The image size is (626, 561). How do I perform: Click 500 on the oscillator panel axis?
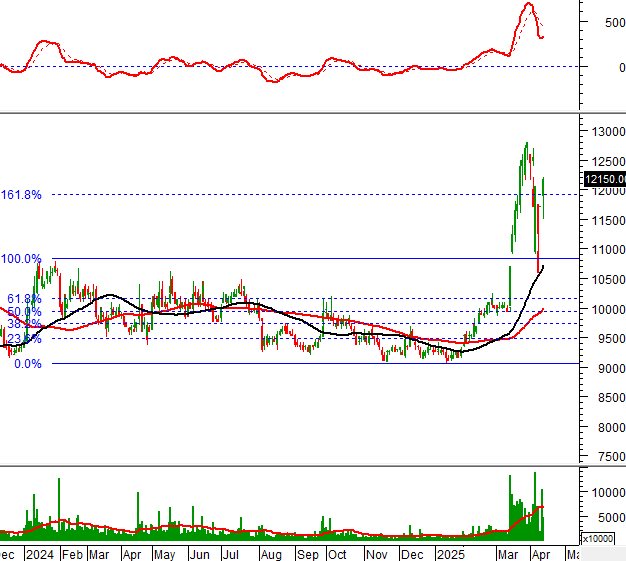point(615,22)
